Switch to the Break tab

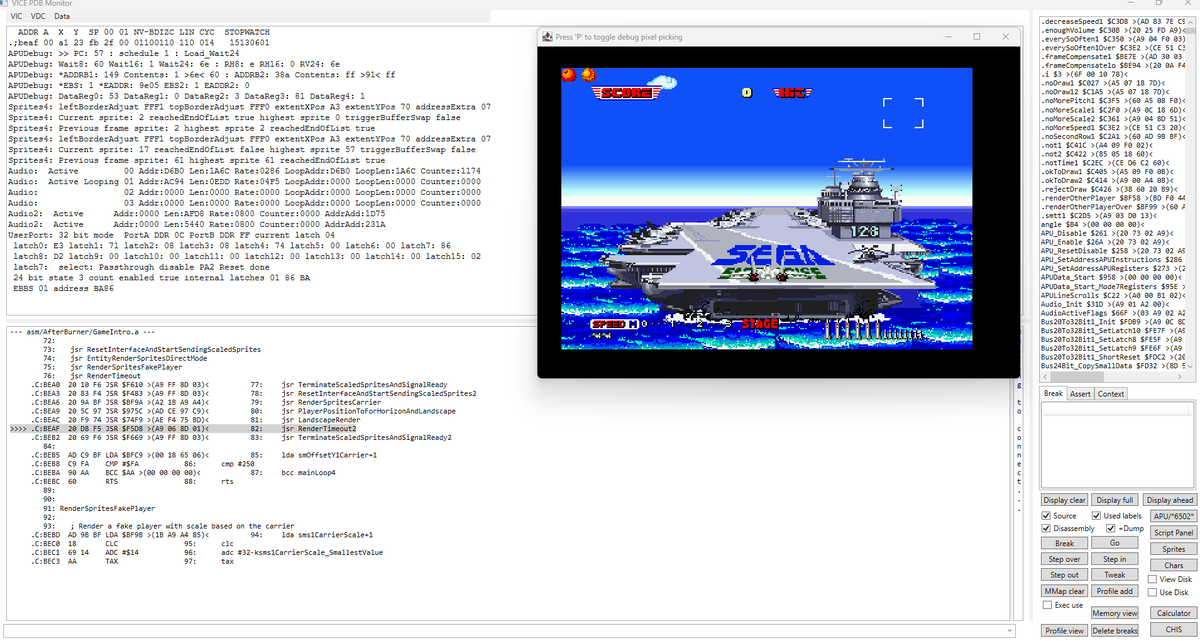pyautogui.click(x=1053, y=393)
